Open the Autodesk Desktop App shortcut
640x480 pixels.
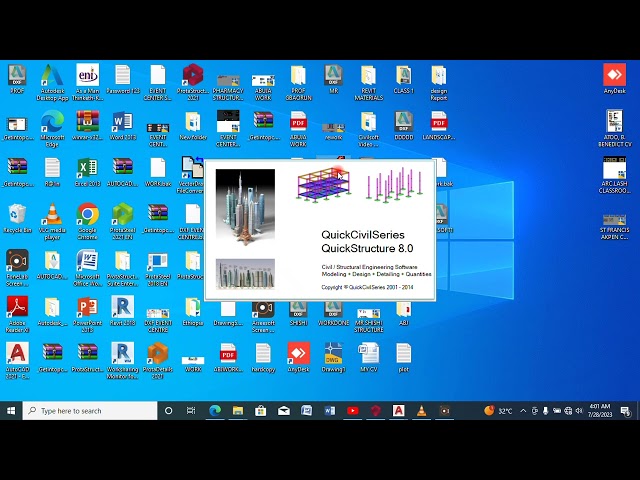click(52, 82)
